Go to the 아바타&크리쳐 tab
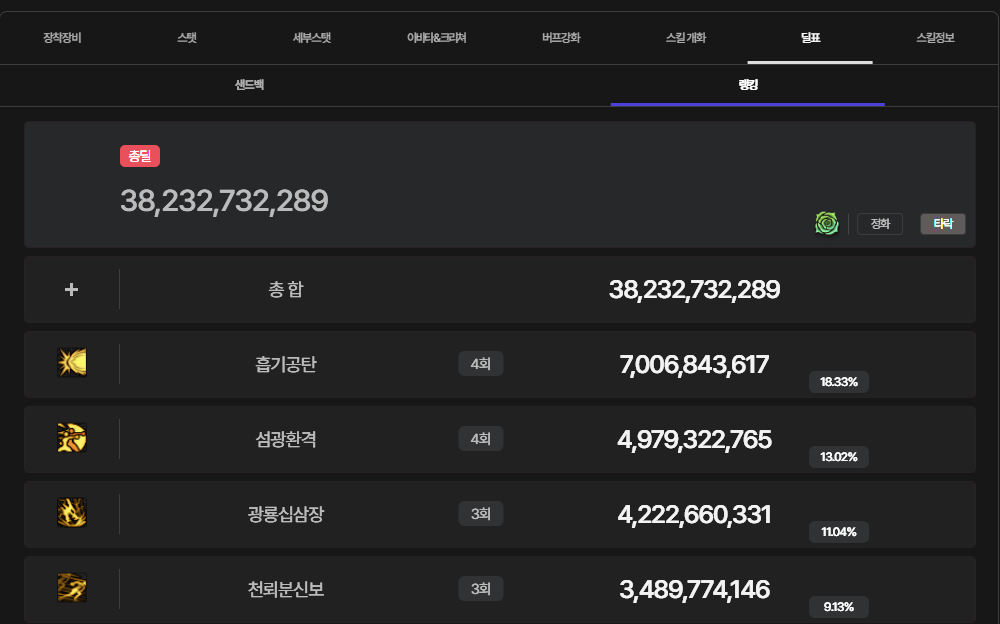 click(436, 38)
